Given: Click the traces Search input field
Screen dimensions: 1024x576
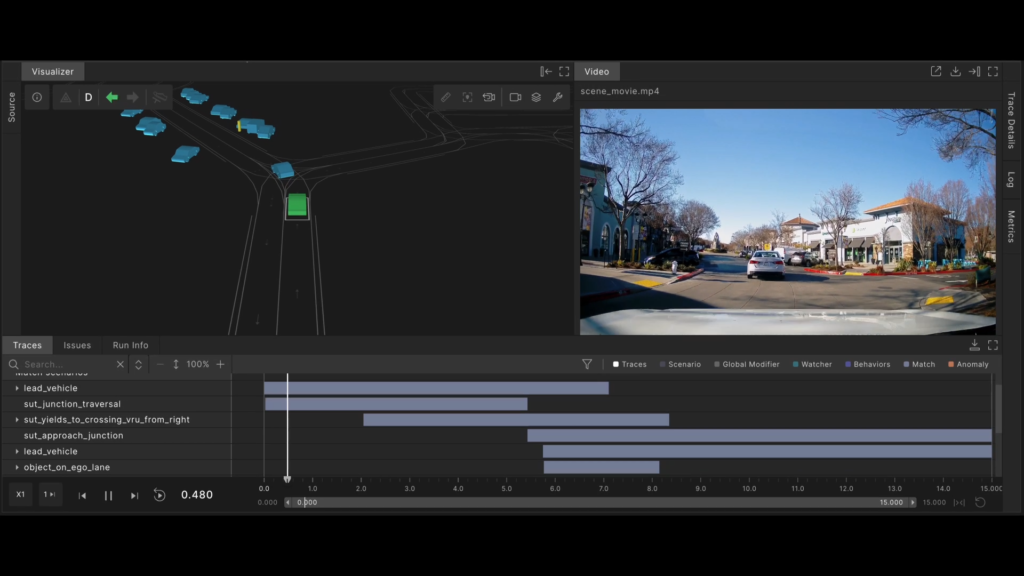Looking at the screenshot, I should (x=67, y=364).
